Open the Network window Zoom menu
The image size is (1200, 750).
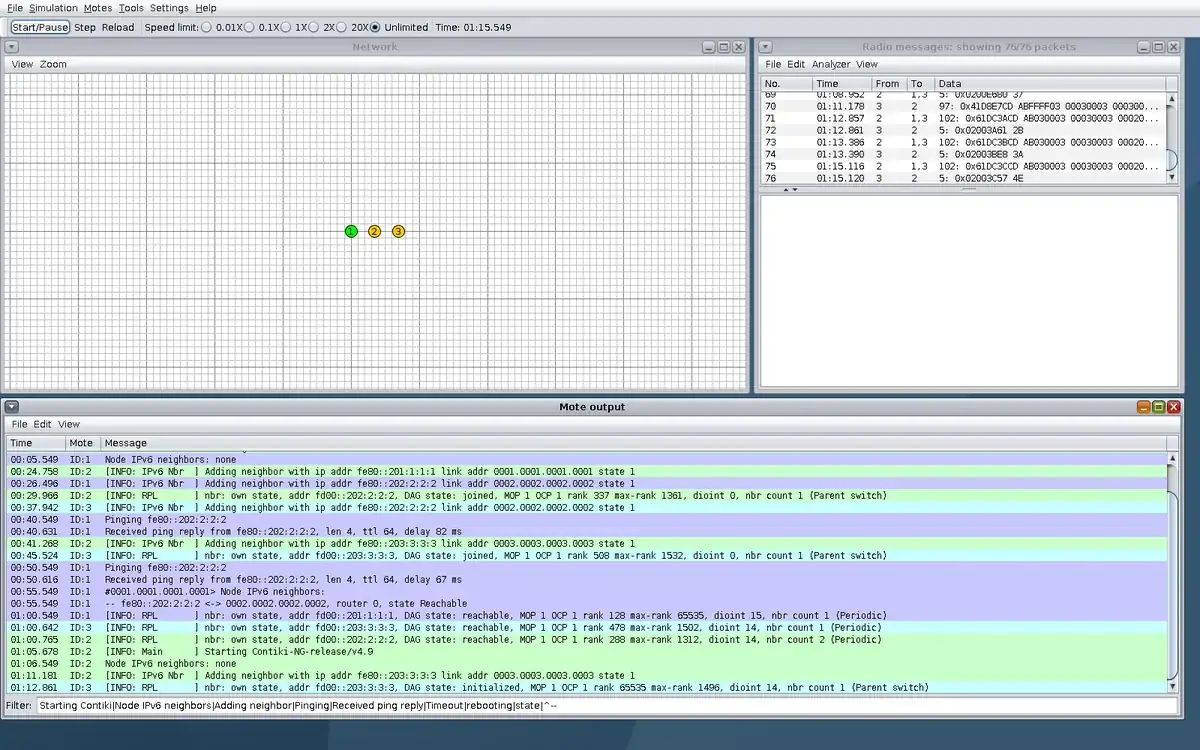click(53, 64)
